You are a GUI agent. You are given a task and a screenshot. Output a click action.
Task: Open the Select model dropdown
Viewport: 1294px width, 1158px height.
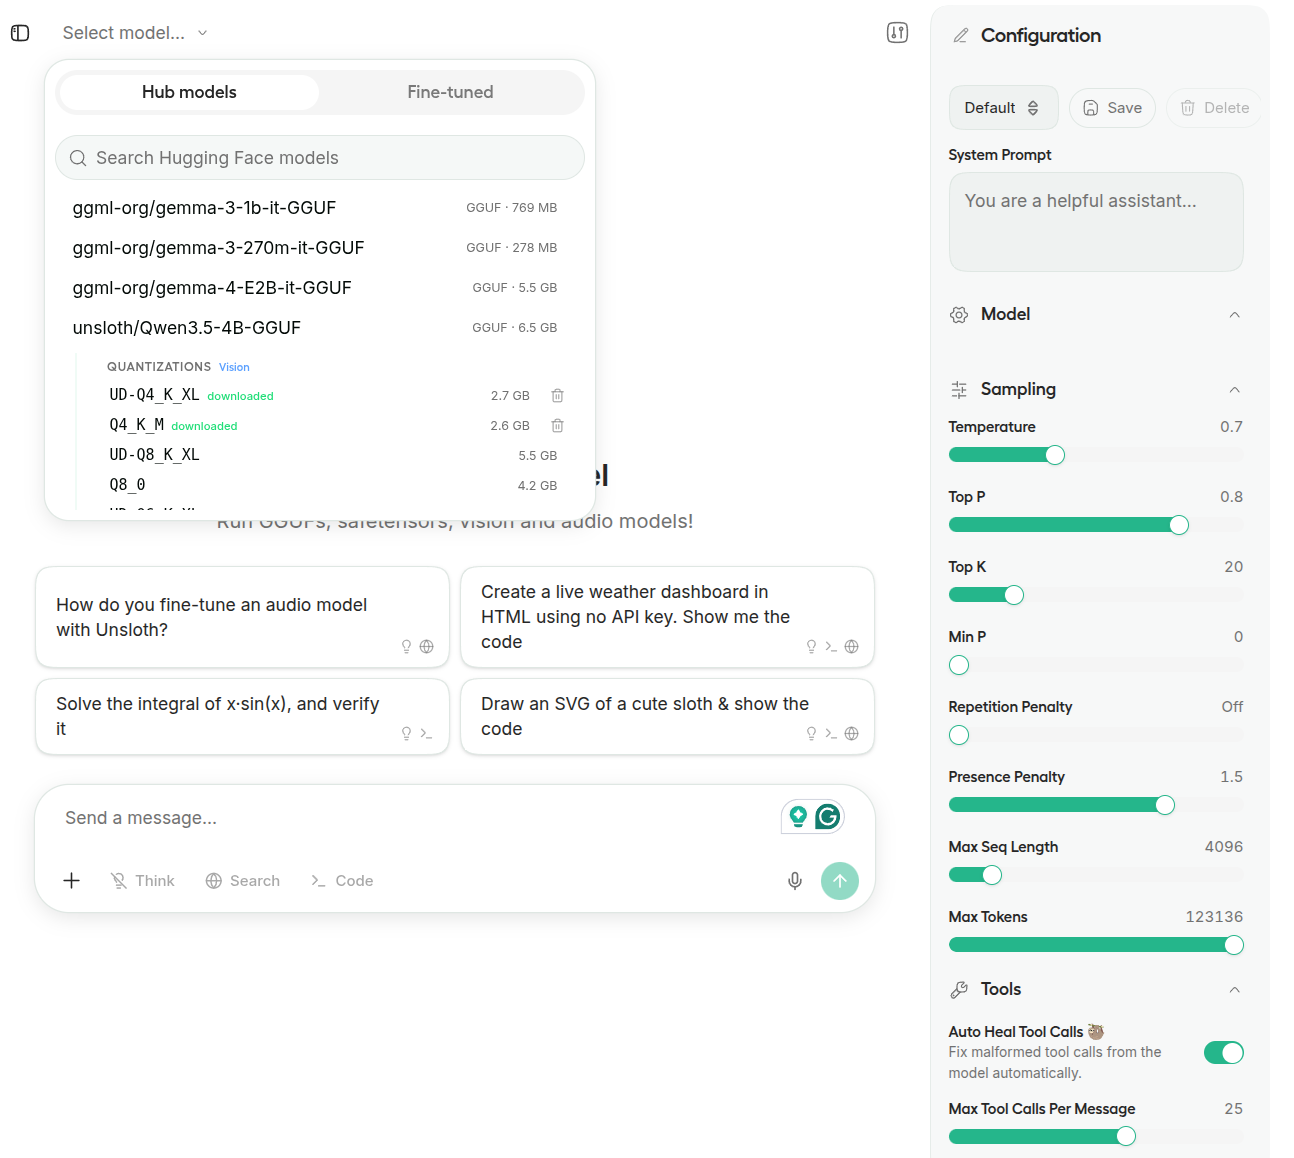(135, 33)
